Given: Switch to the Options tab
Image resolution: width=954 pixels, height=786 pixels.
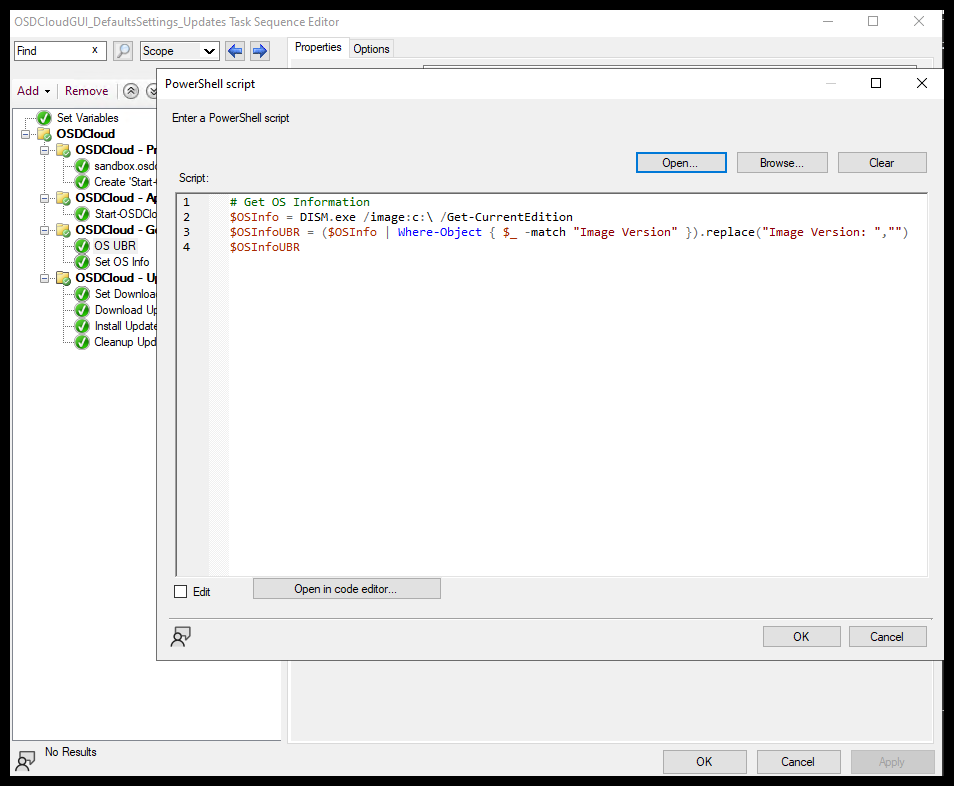Looking at the screenshot, I should tap(371, 47).
